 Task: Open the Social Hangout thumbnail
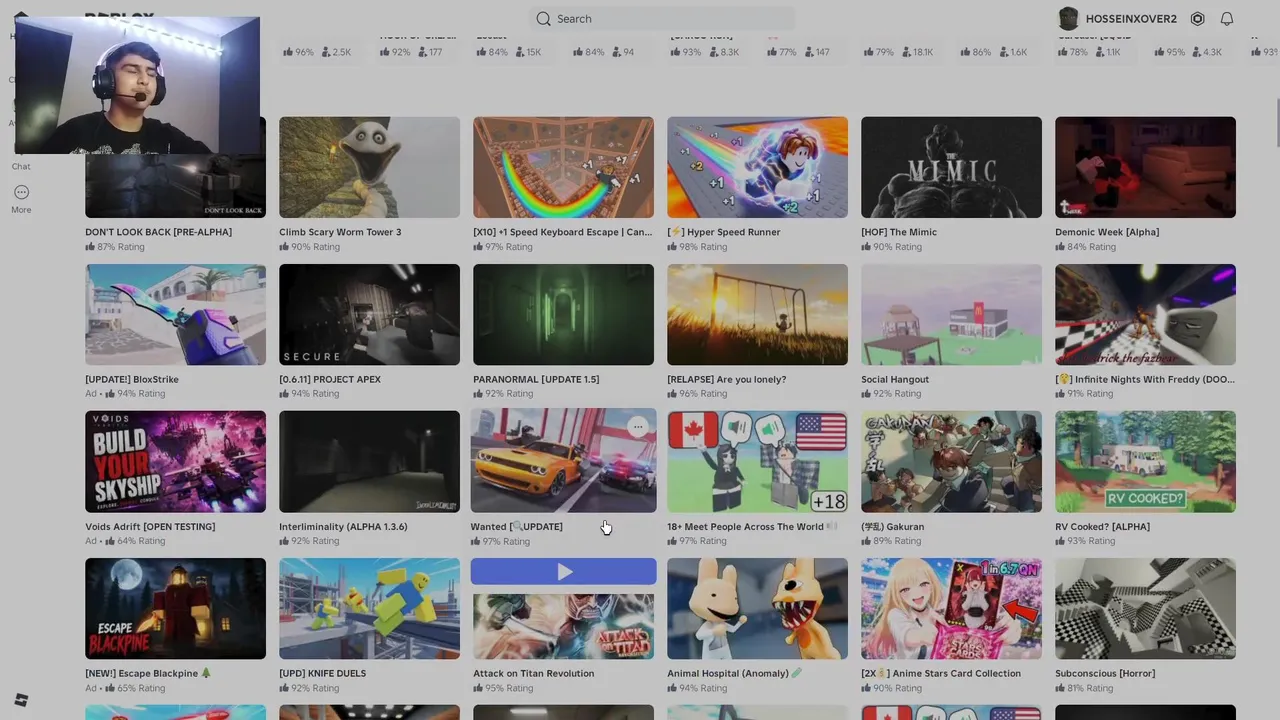[x=951, y=315]
